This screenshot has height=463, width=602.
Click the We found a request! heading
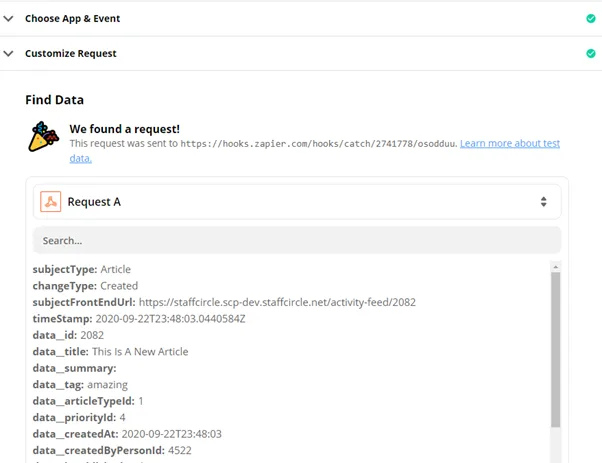click(x=124, y=129)
